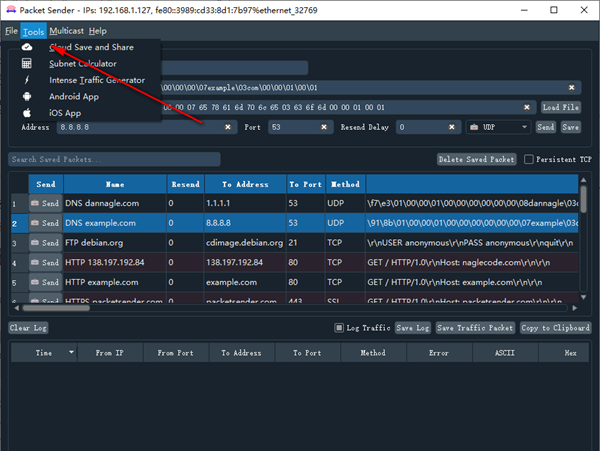The height and width of the screenshot is (451, 600).
Task: Select the cdimage.debian.org address cell
Action: pyautogui.click(x=245, y=243)
